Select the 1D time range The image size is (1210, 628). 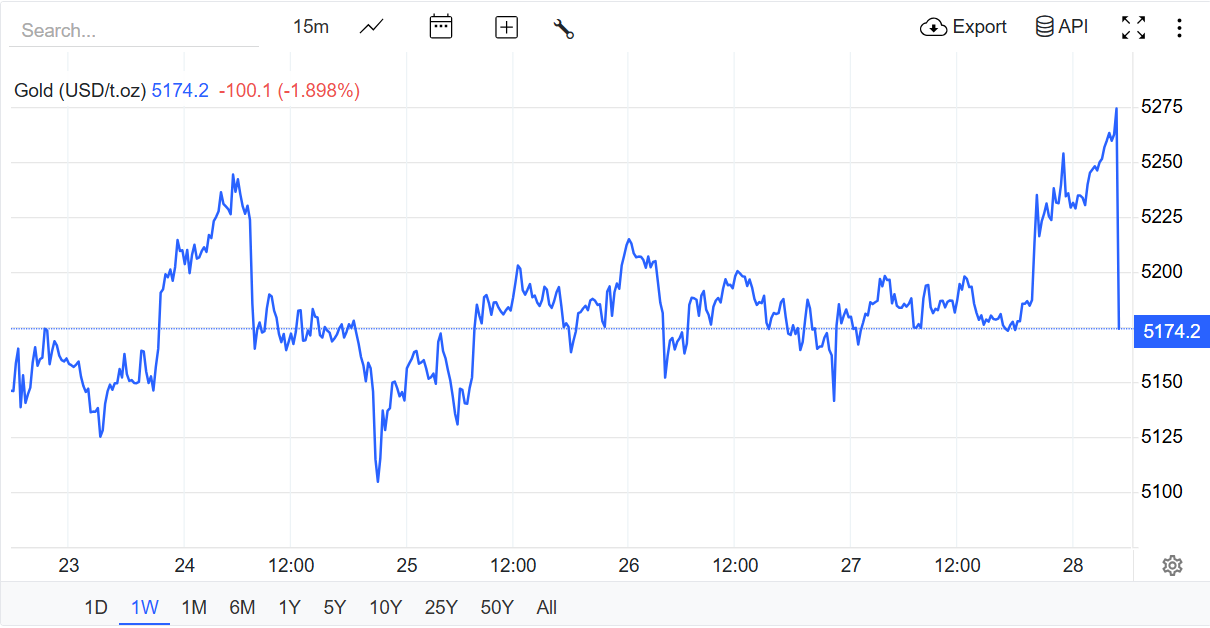pyautogui.click(x=95, y=607)
